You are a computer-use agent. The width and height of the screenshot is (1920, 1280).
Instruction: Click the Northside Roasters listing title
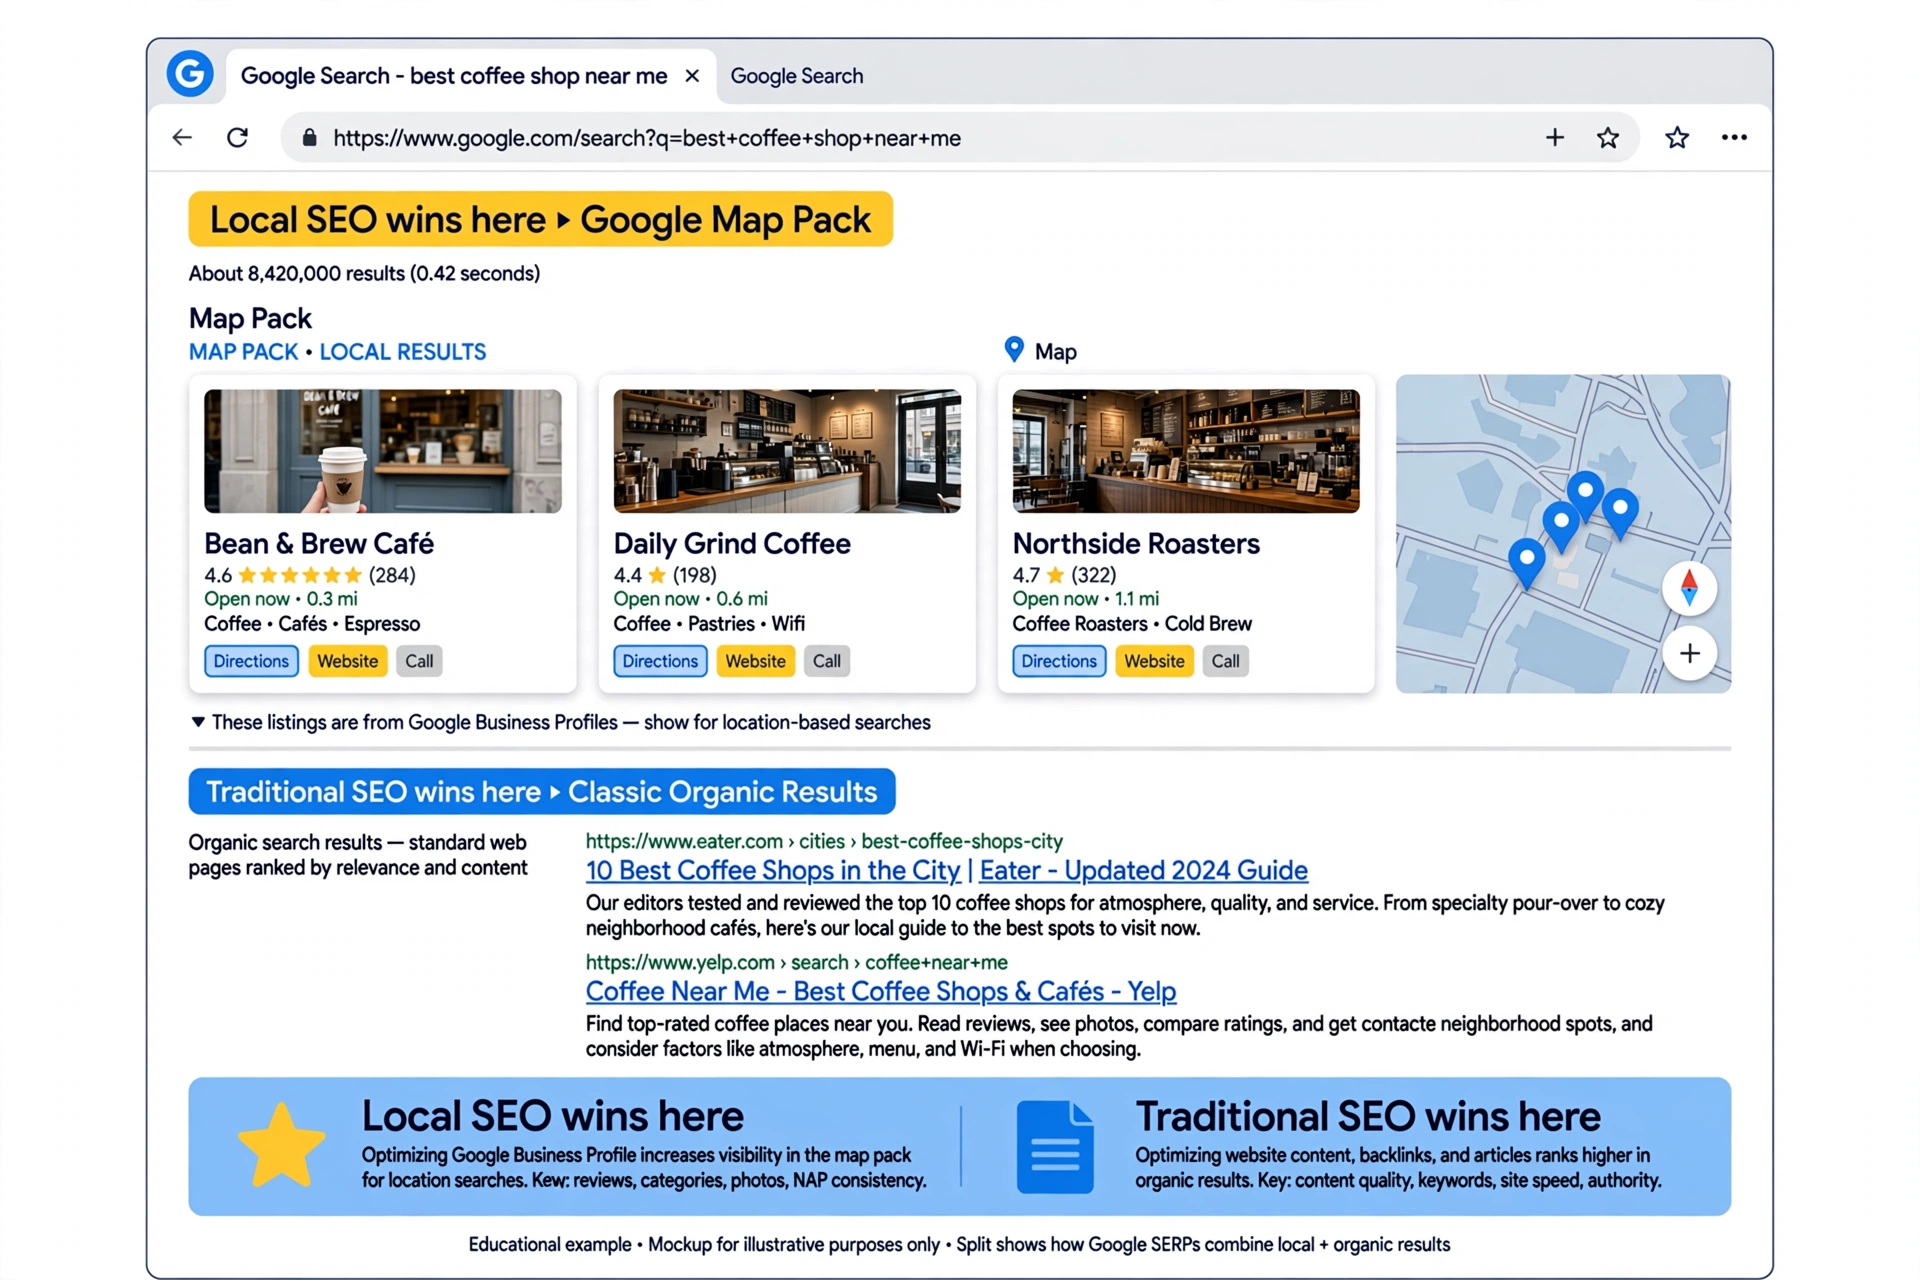click(x=1136, y=543)
